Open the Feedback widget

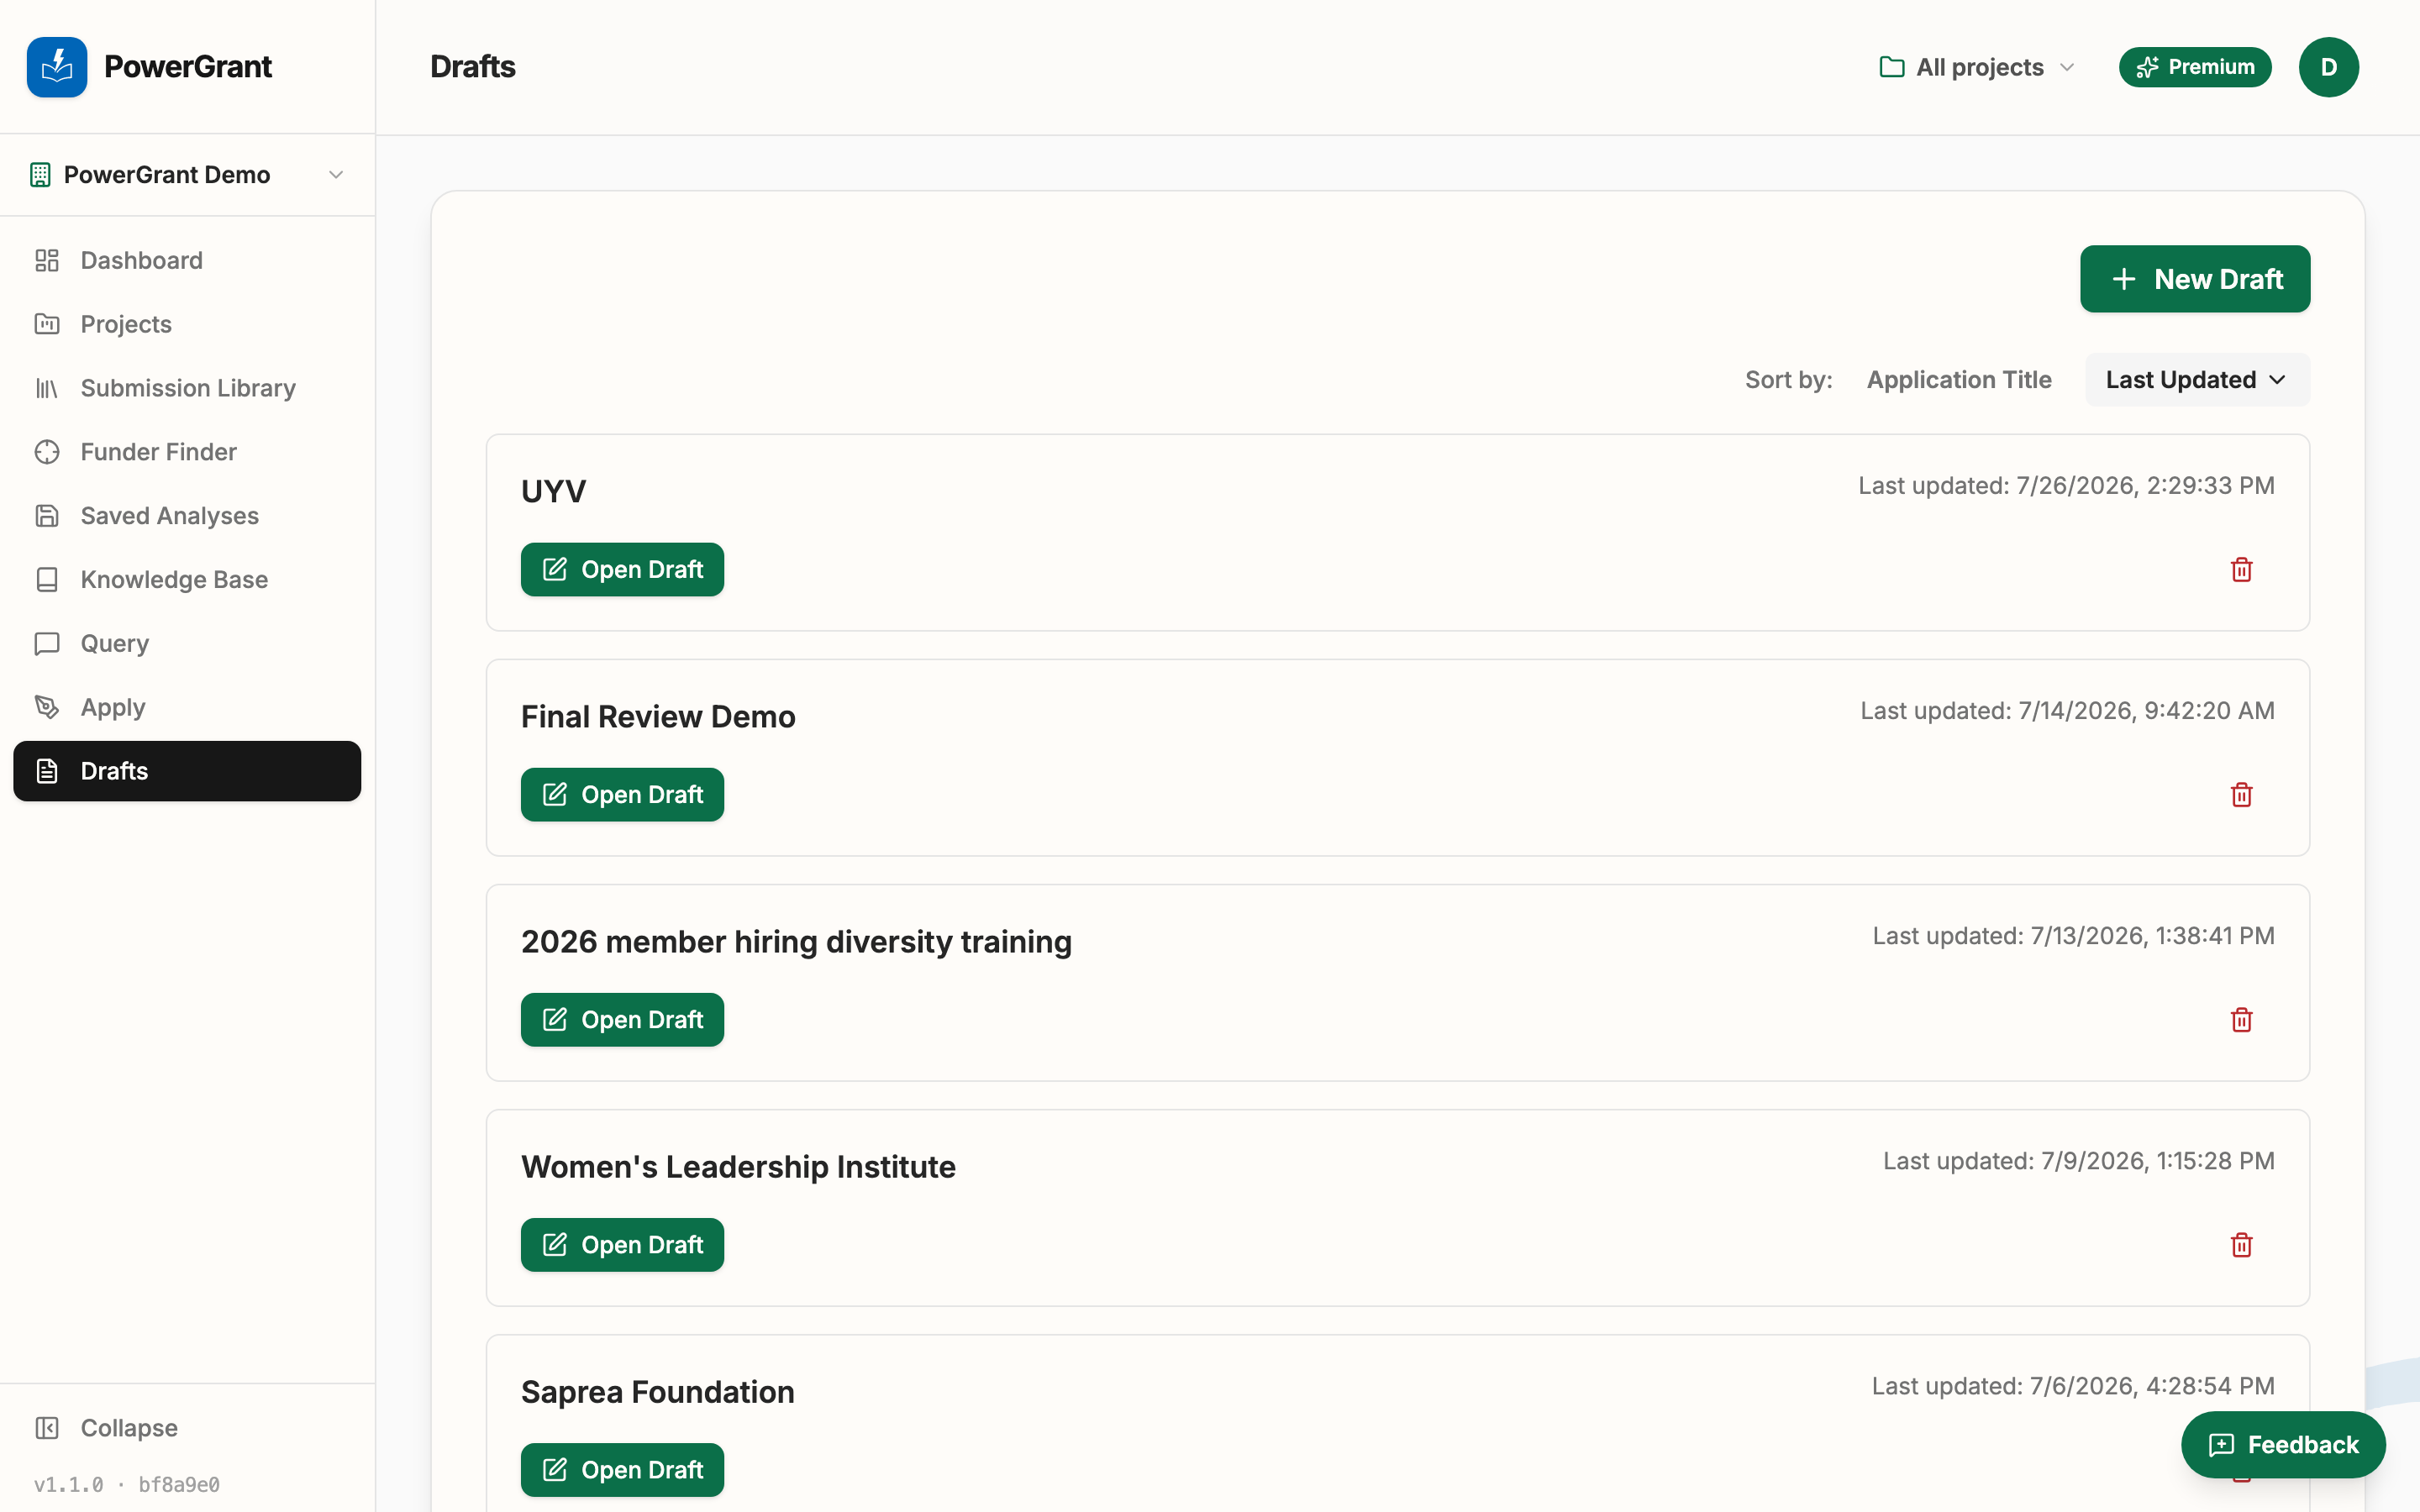coord(2283,1445)
